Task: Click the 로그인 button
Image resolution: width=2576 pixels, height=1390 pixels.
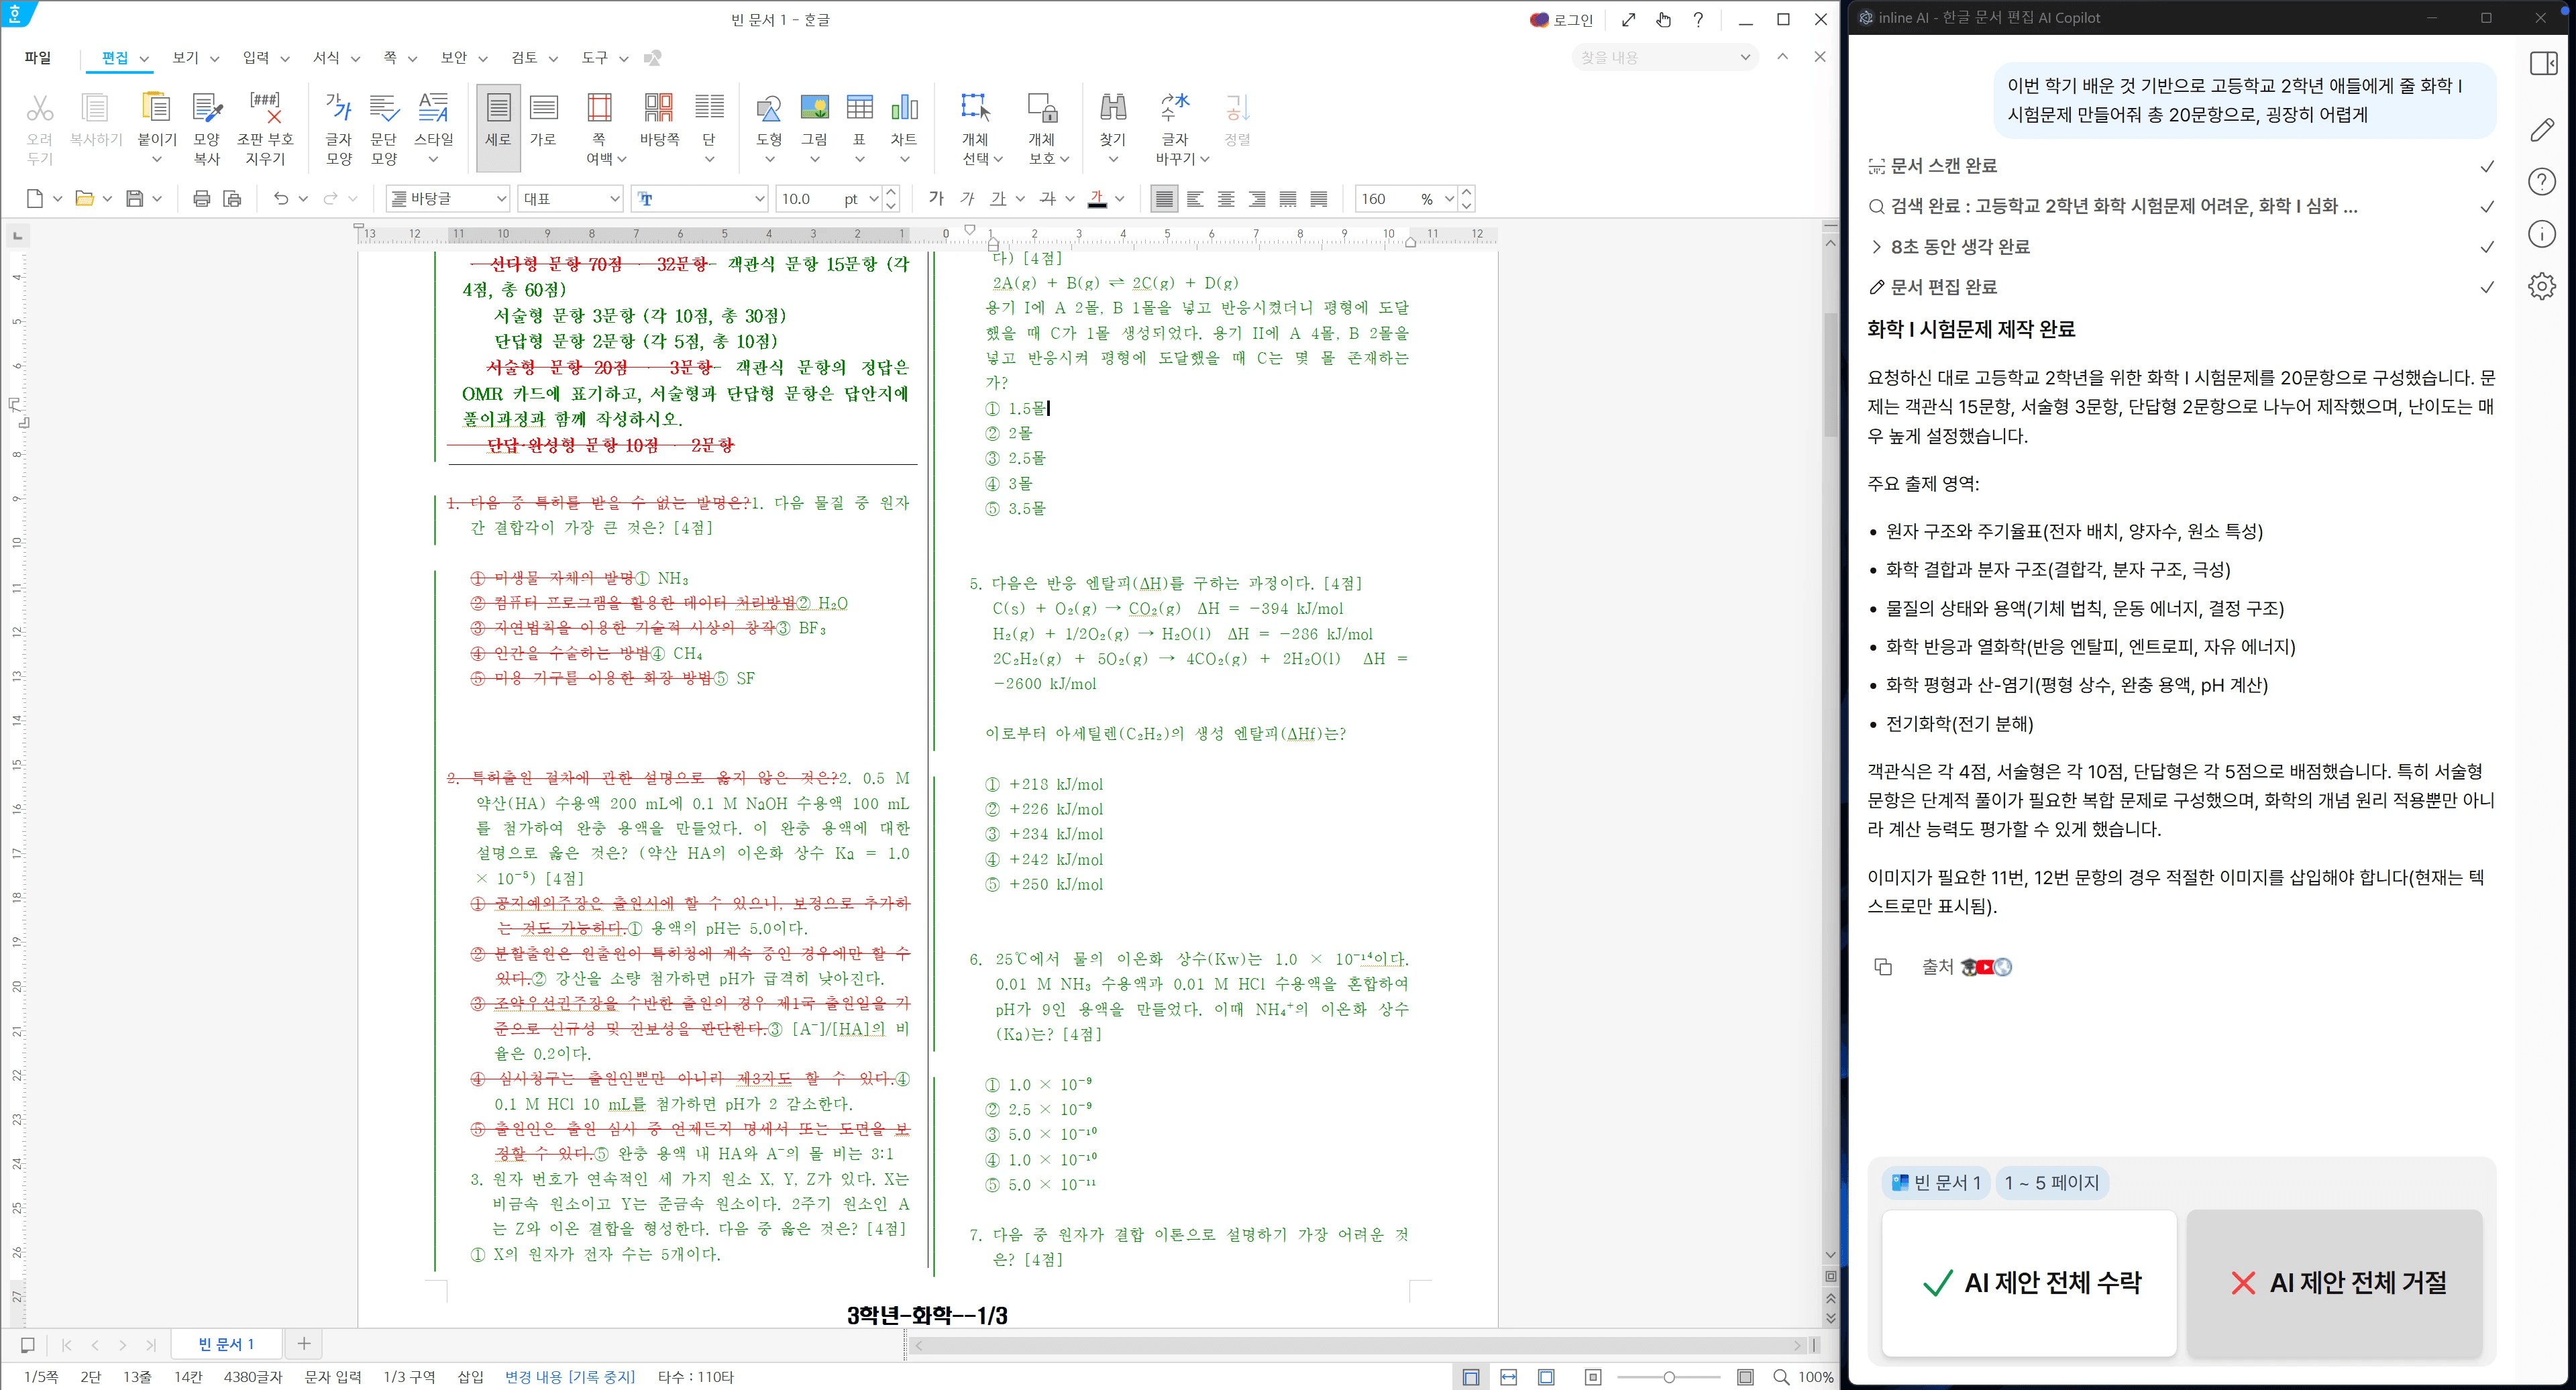Action: (x=1561, y=20)
